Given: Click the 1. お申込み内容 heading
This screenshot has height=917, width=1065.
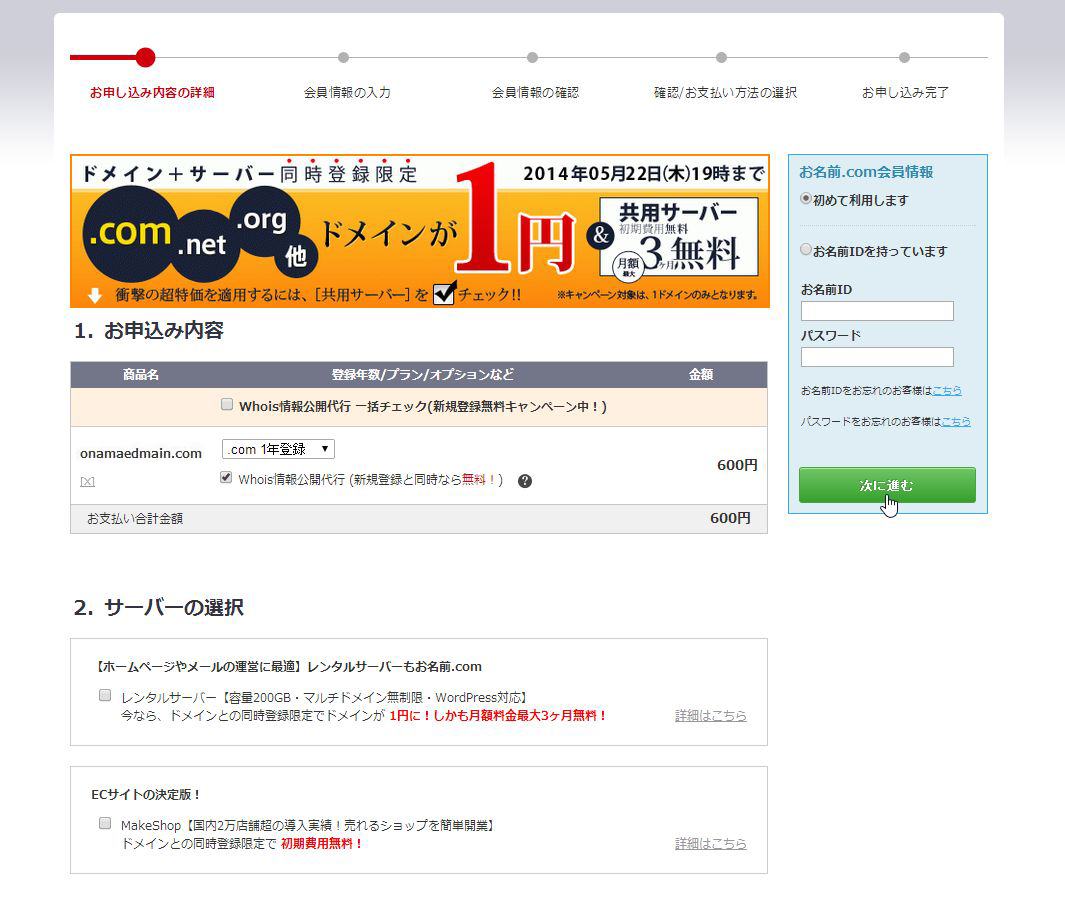Looking at the screenshot, I should [x=149, y=330].
